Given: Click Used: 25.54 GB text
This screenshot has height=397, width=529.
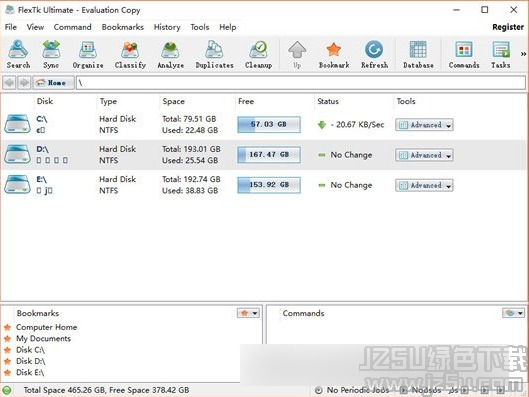Looking at the screenshot, I should 190,161.
